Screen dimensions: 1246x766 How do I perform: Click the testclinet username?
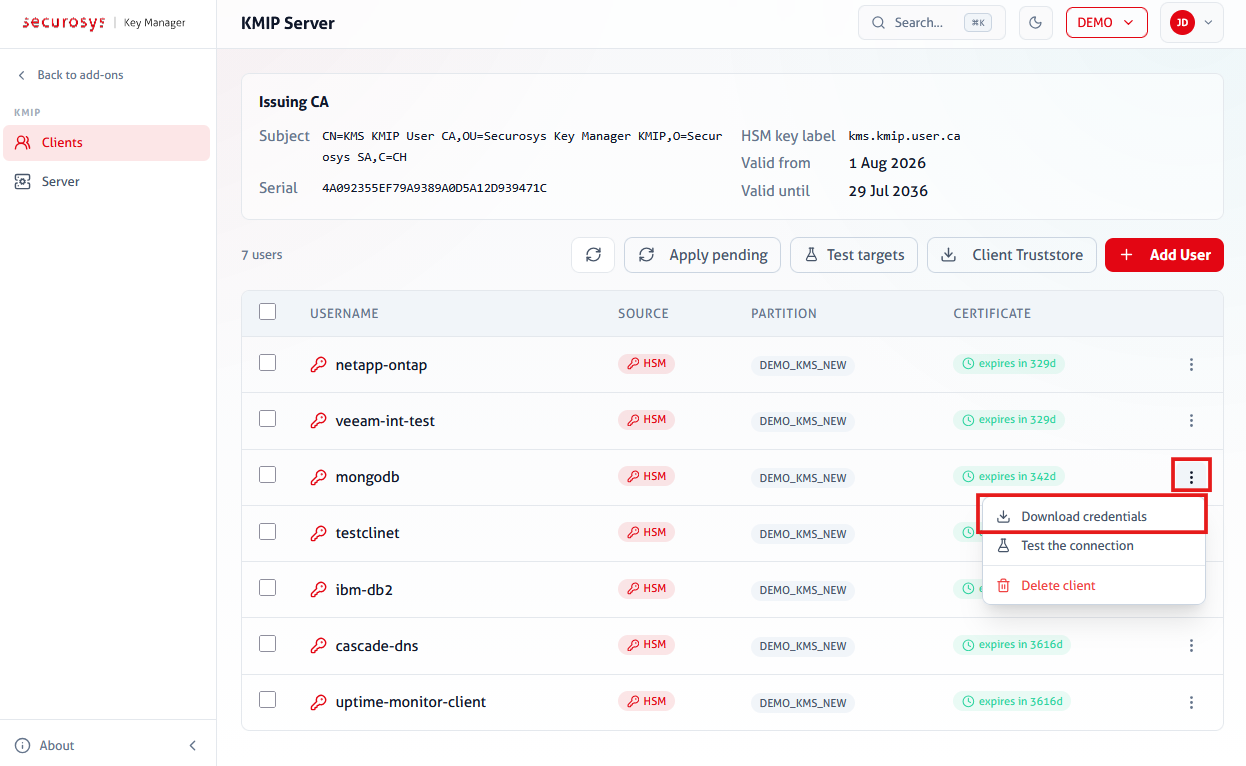368,533
